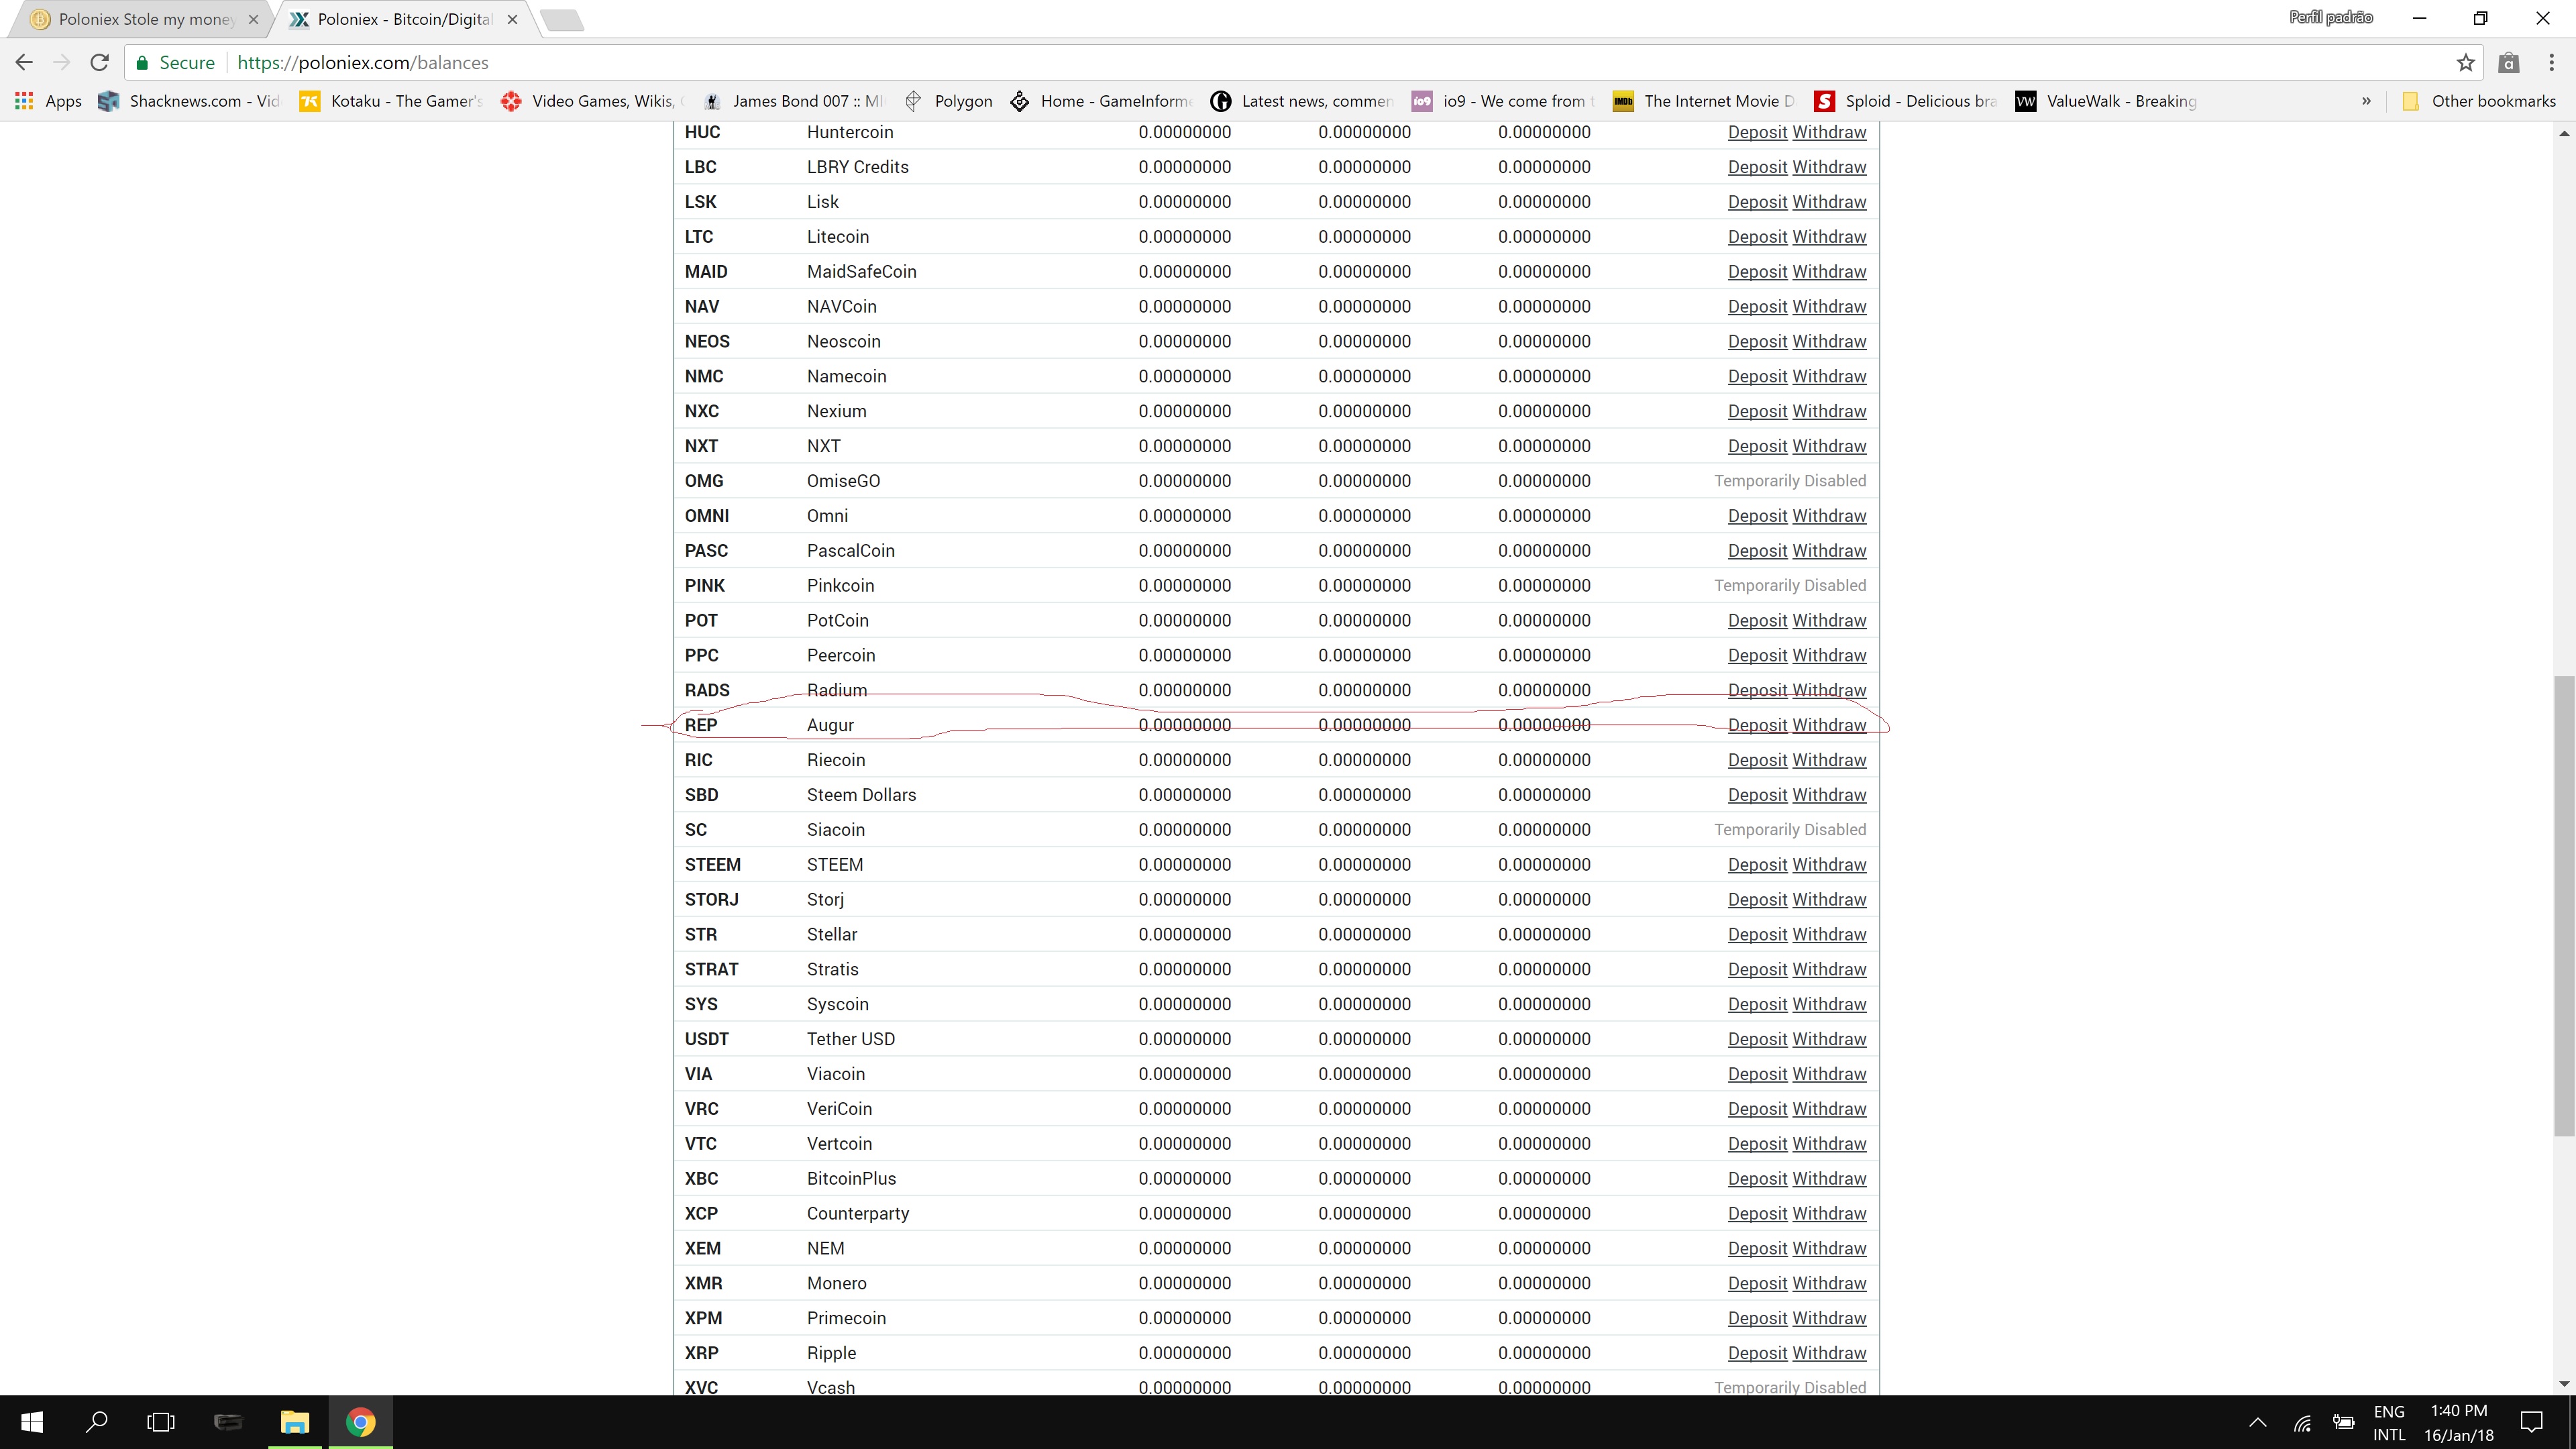This screenshot has width=2576, height=1449.
Task: Open the Other bookmarks folder
Action: tap(2479, 101)
